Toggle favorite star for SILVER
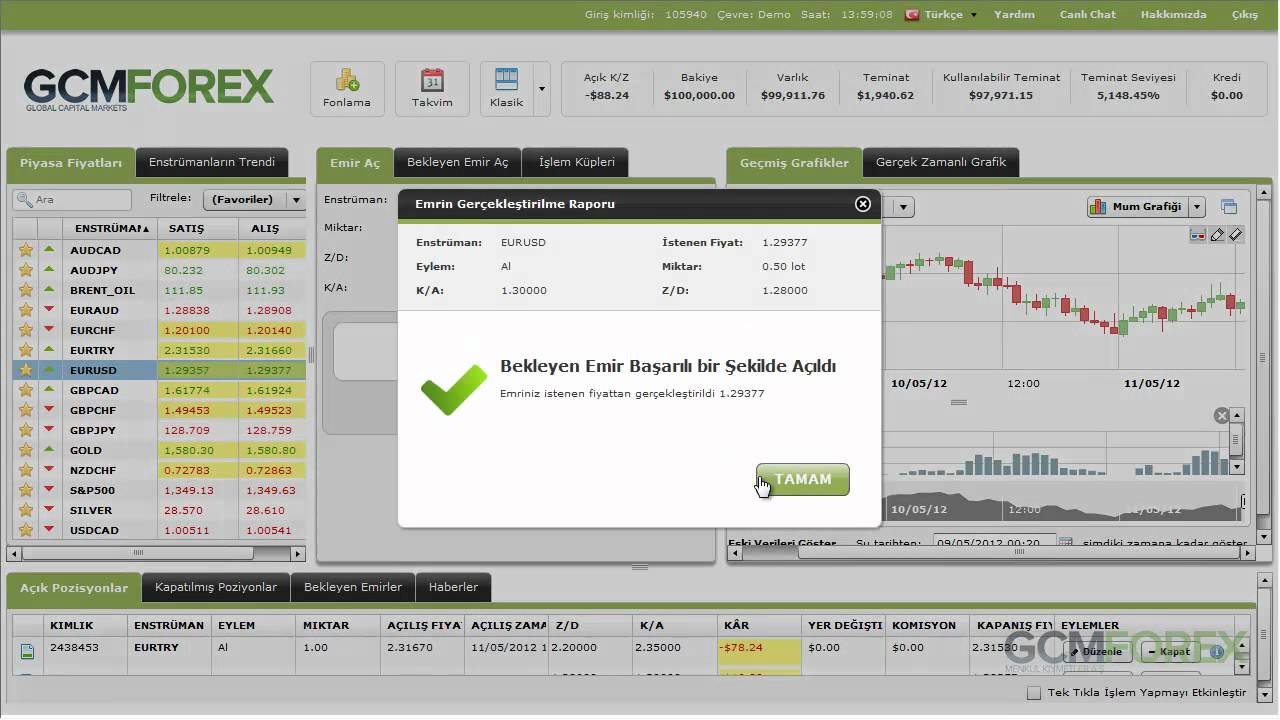Viewport: 1280px width, 720px height. [x=25, y=510]
